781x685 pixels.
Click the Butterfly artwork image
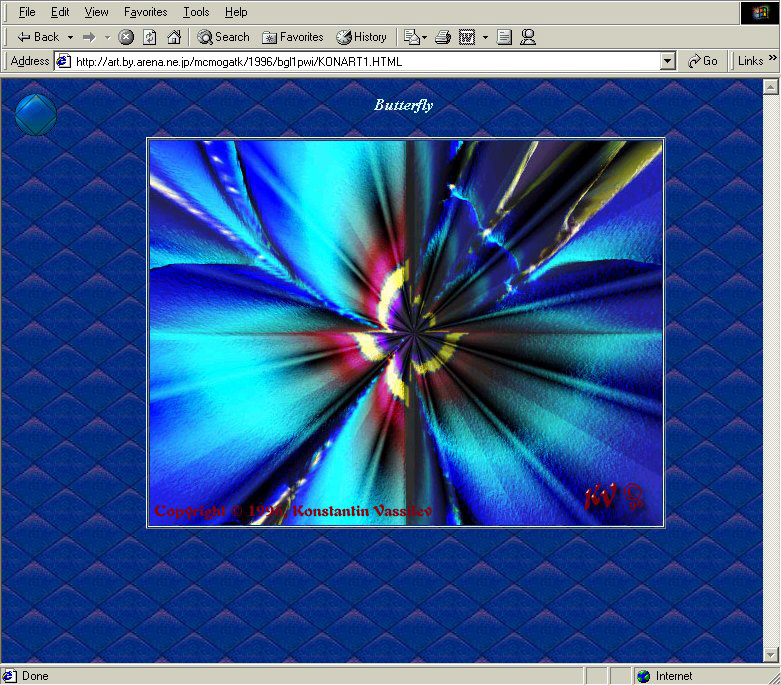point(406,332)
